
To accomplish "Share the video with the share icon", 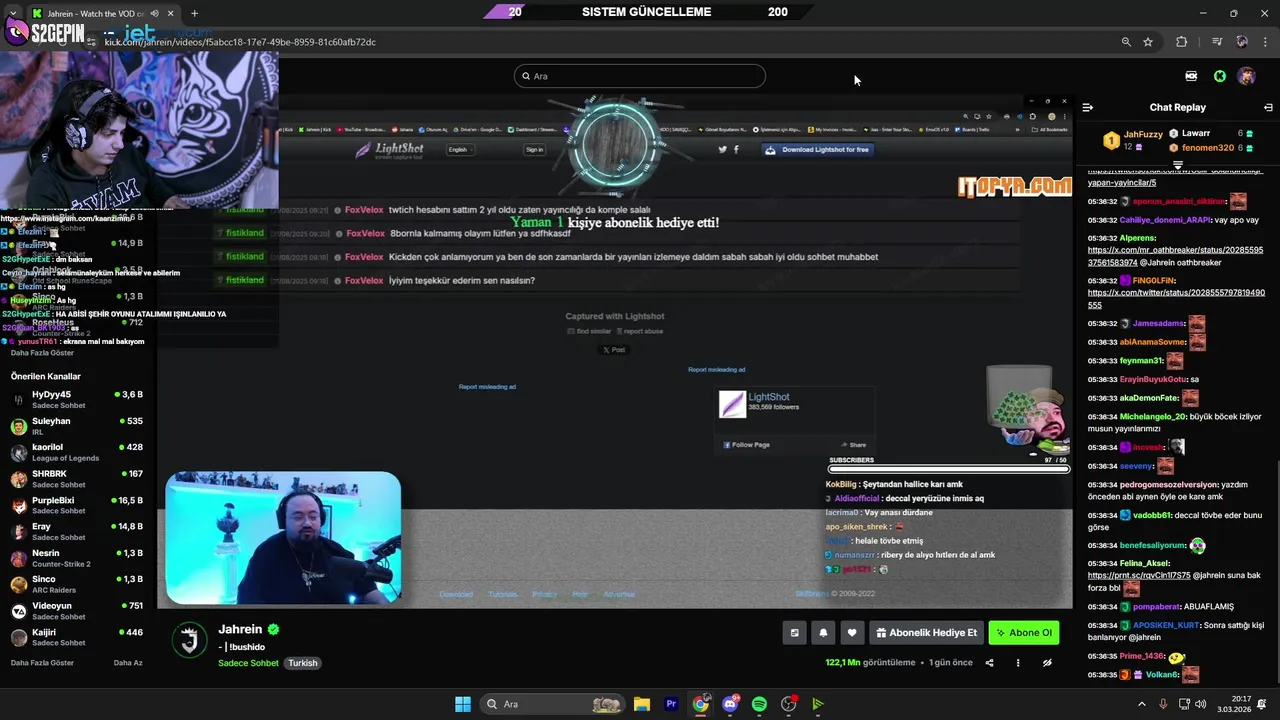I will [x=990, y=663].
